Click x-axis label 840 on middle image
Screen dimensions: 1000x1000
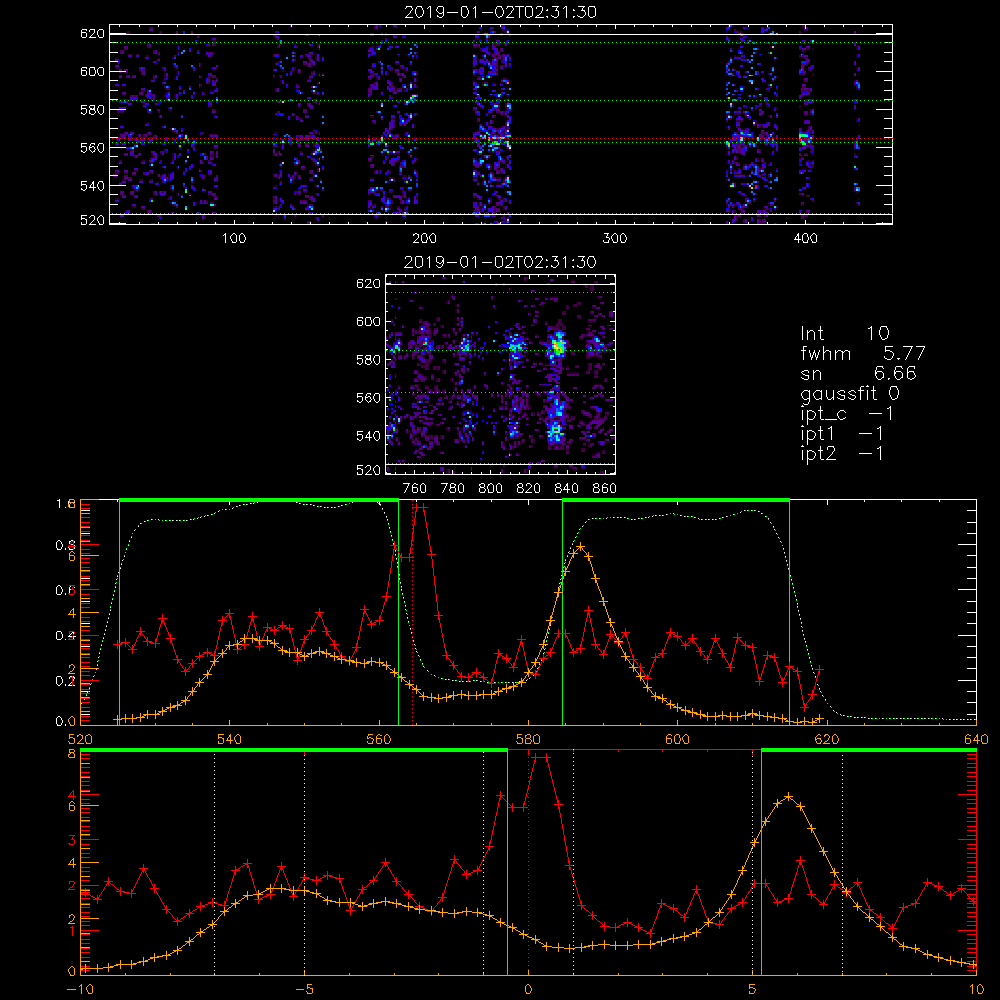[566, 489]
